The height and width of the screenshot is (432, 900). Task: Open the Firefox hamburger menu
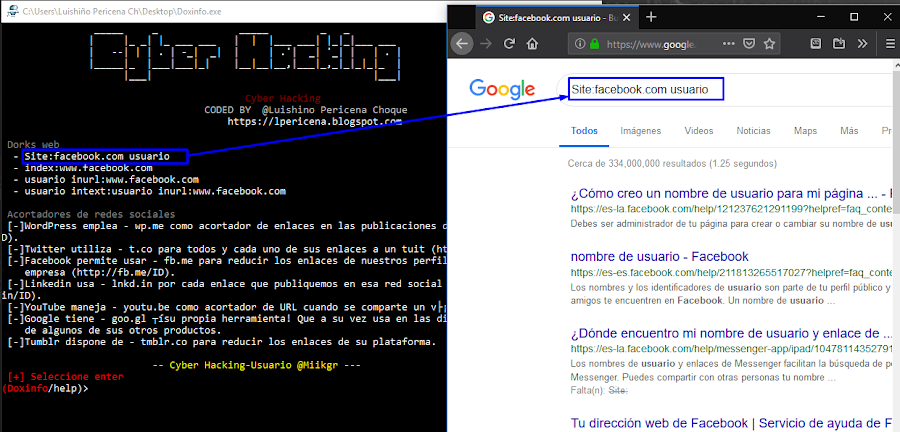[x=890, y=44]
